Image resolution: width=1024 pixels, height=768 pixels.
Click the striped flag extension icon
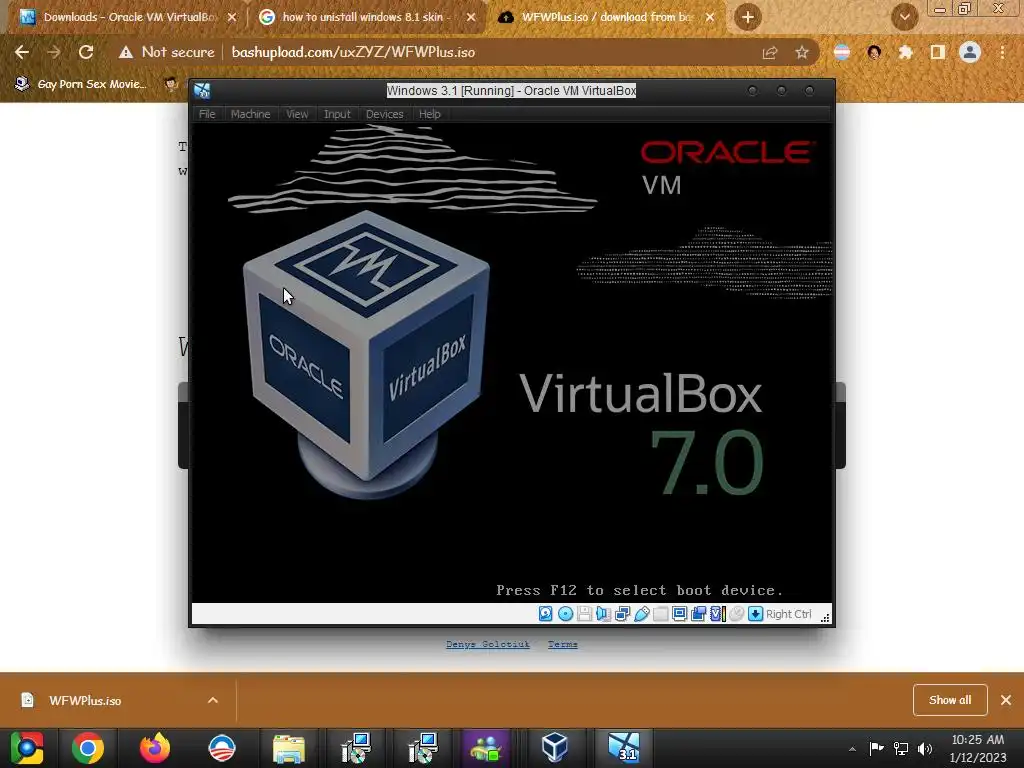click(842, 52)
